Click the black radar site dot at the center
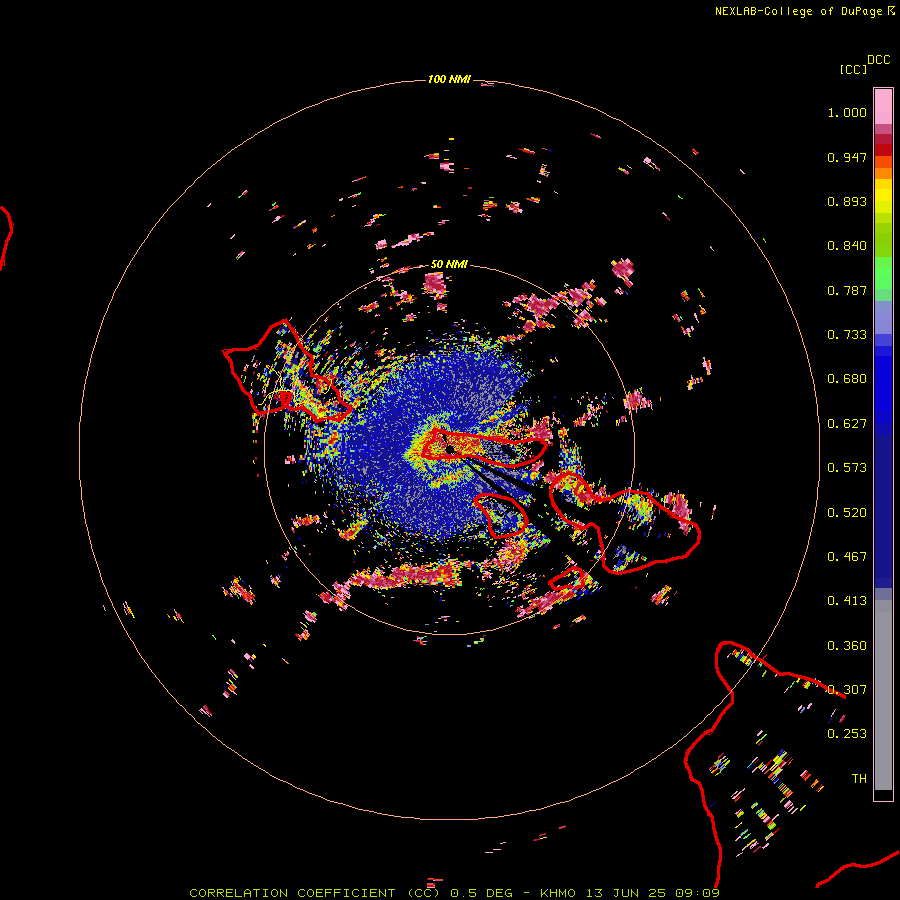 450,449
